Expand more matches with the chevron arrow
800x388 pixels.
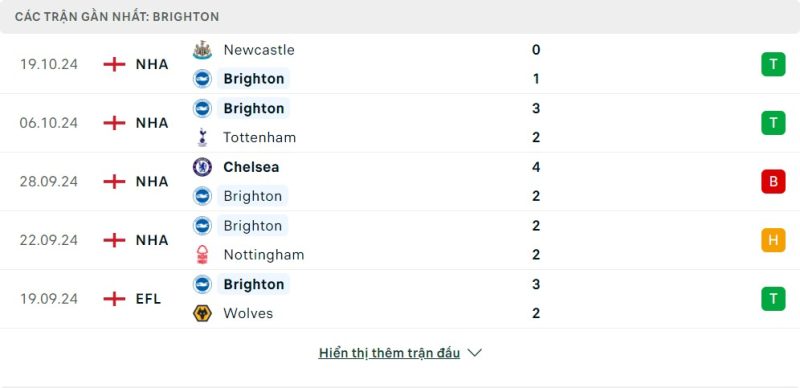[474, 353]
